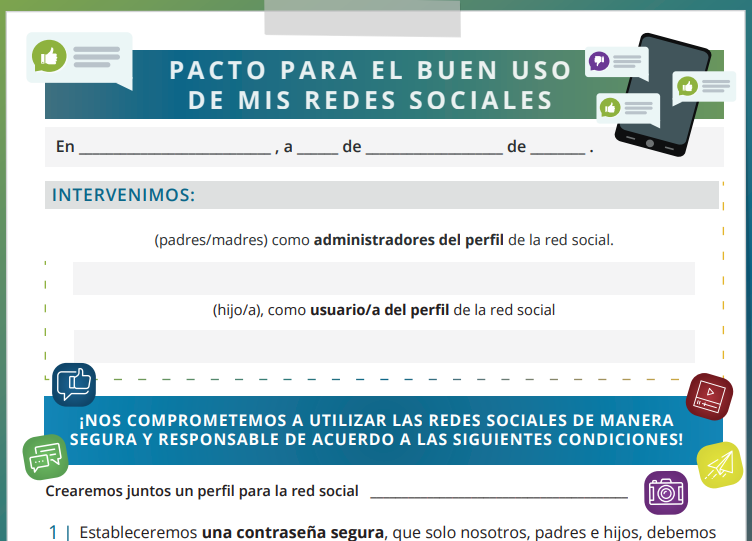
Task: Click the large green thumbs-up bubble beside title
Action: [80, 60]
